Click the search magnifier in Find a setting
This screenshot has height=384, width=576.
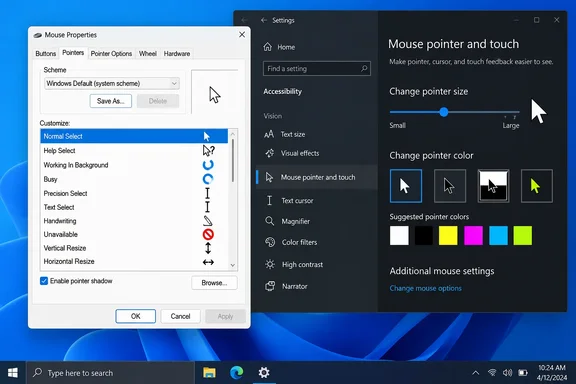click(x=364, y=68)
